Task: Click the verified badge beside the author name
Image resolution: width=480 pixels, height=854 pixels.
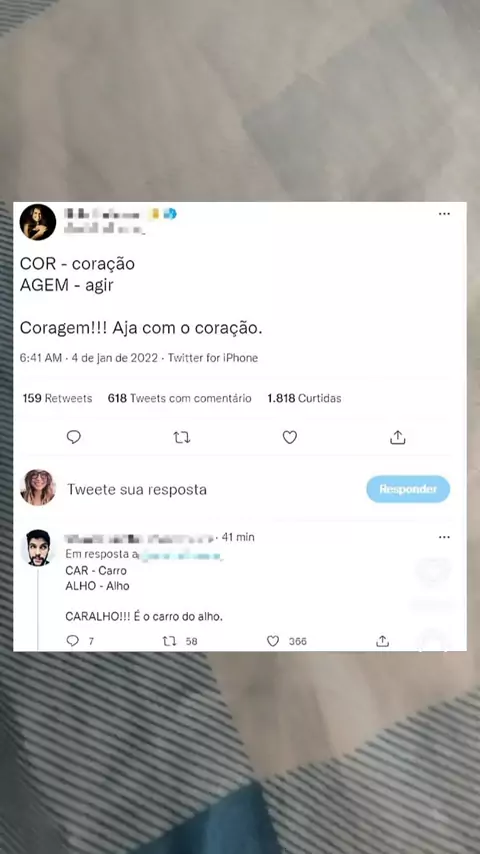Action: 170,214
